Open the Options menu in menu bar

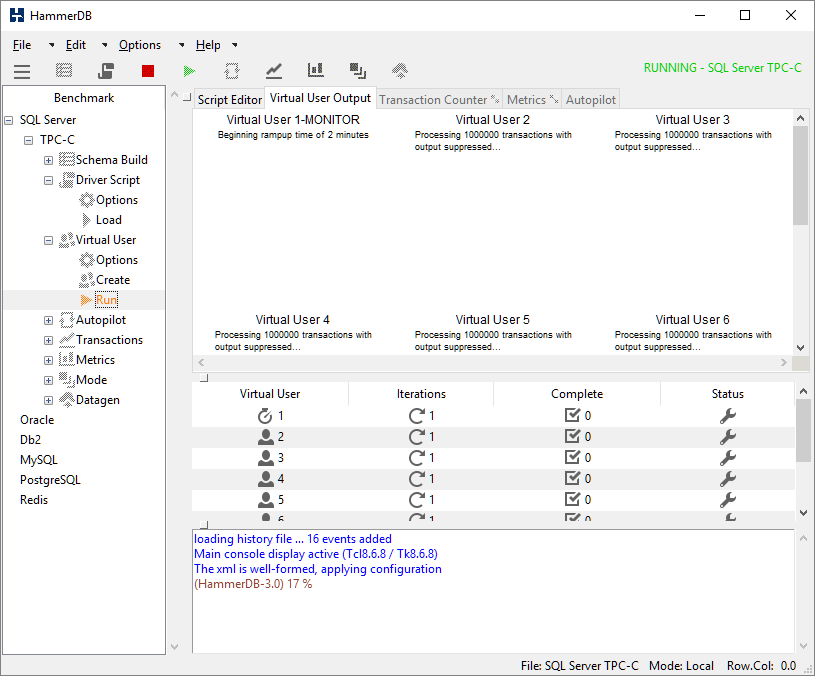coord(140,45)
